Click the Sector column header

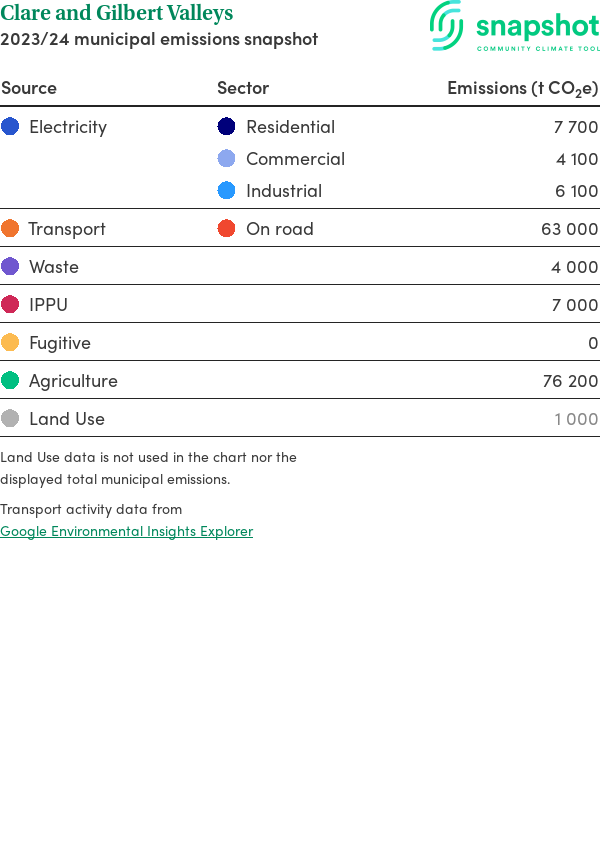coord(243,88)
